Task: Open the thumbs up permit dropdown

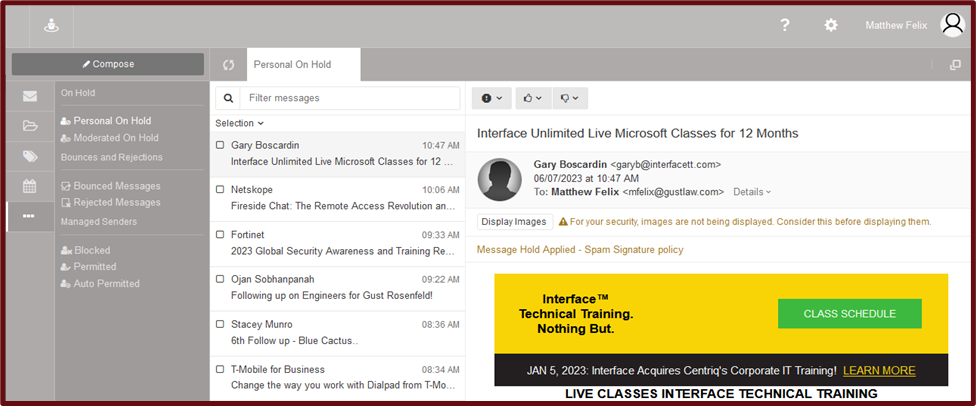Action: [532, 98]
